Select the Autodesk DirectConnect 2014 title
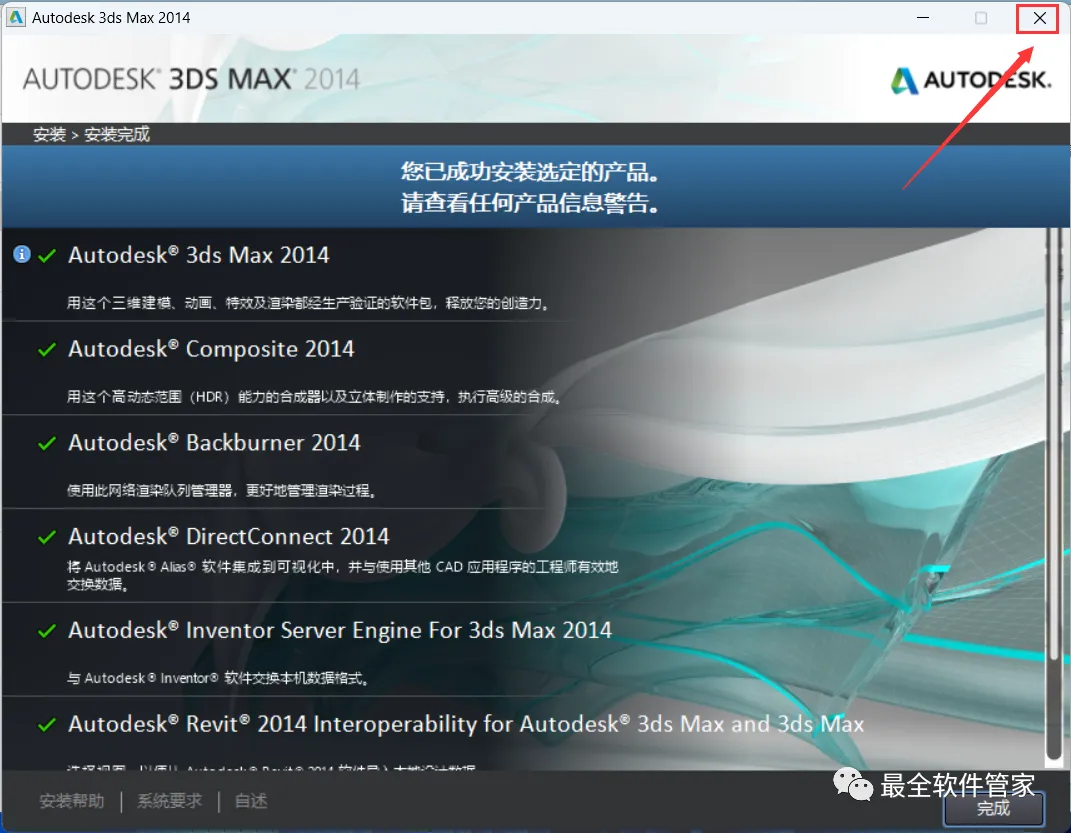The height and width of the screenshot is (833, 1071). (229, 536)
